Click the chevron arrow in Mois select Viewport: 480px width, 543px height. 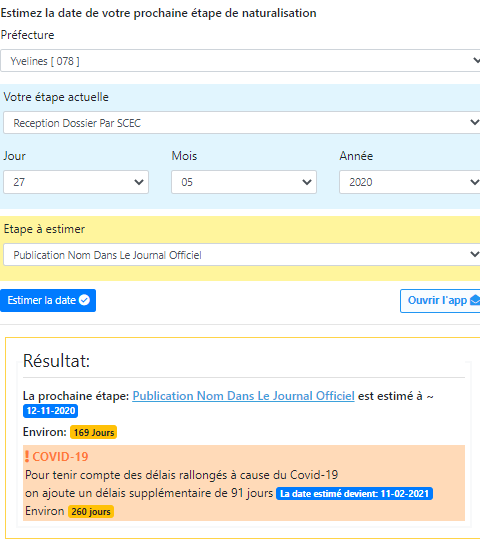307,182
